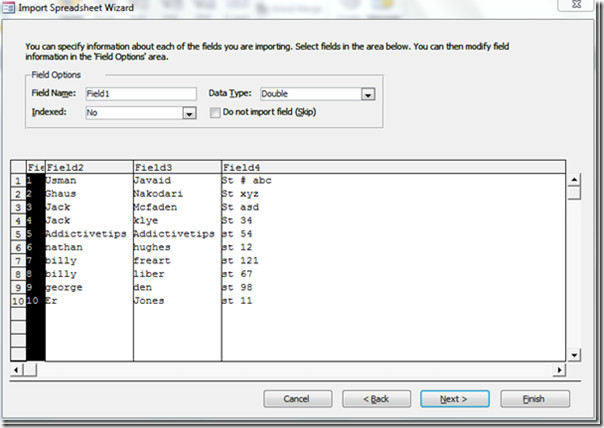Click the cell containing 'nathan'
The image size is (604, 428).
(89, 247)
